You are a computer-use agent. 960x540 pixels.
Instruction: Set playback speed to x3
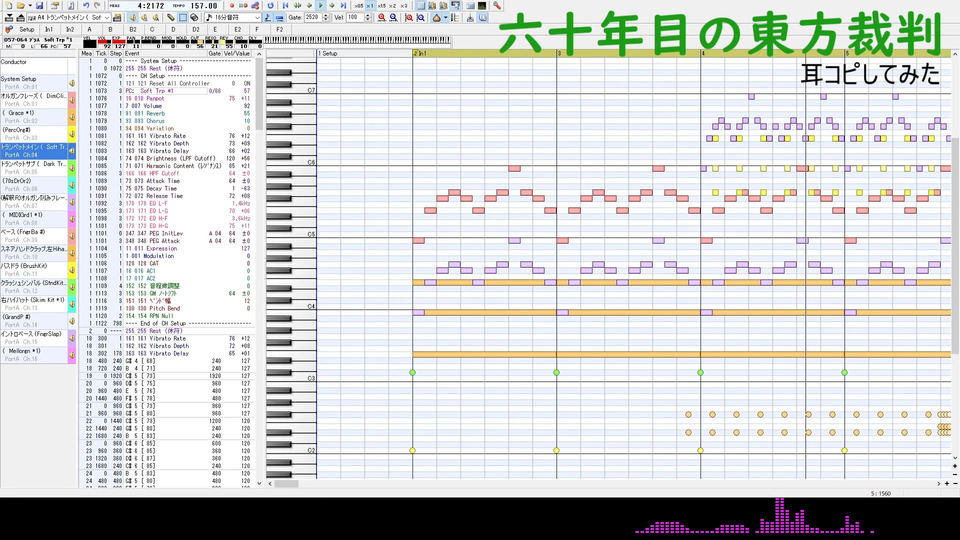click(404, 6)
